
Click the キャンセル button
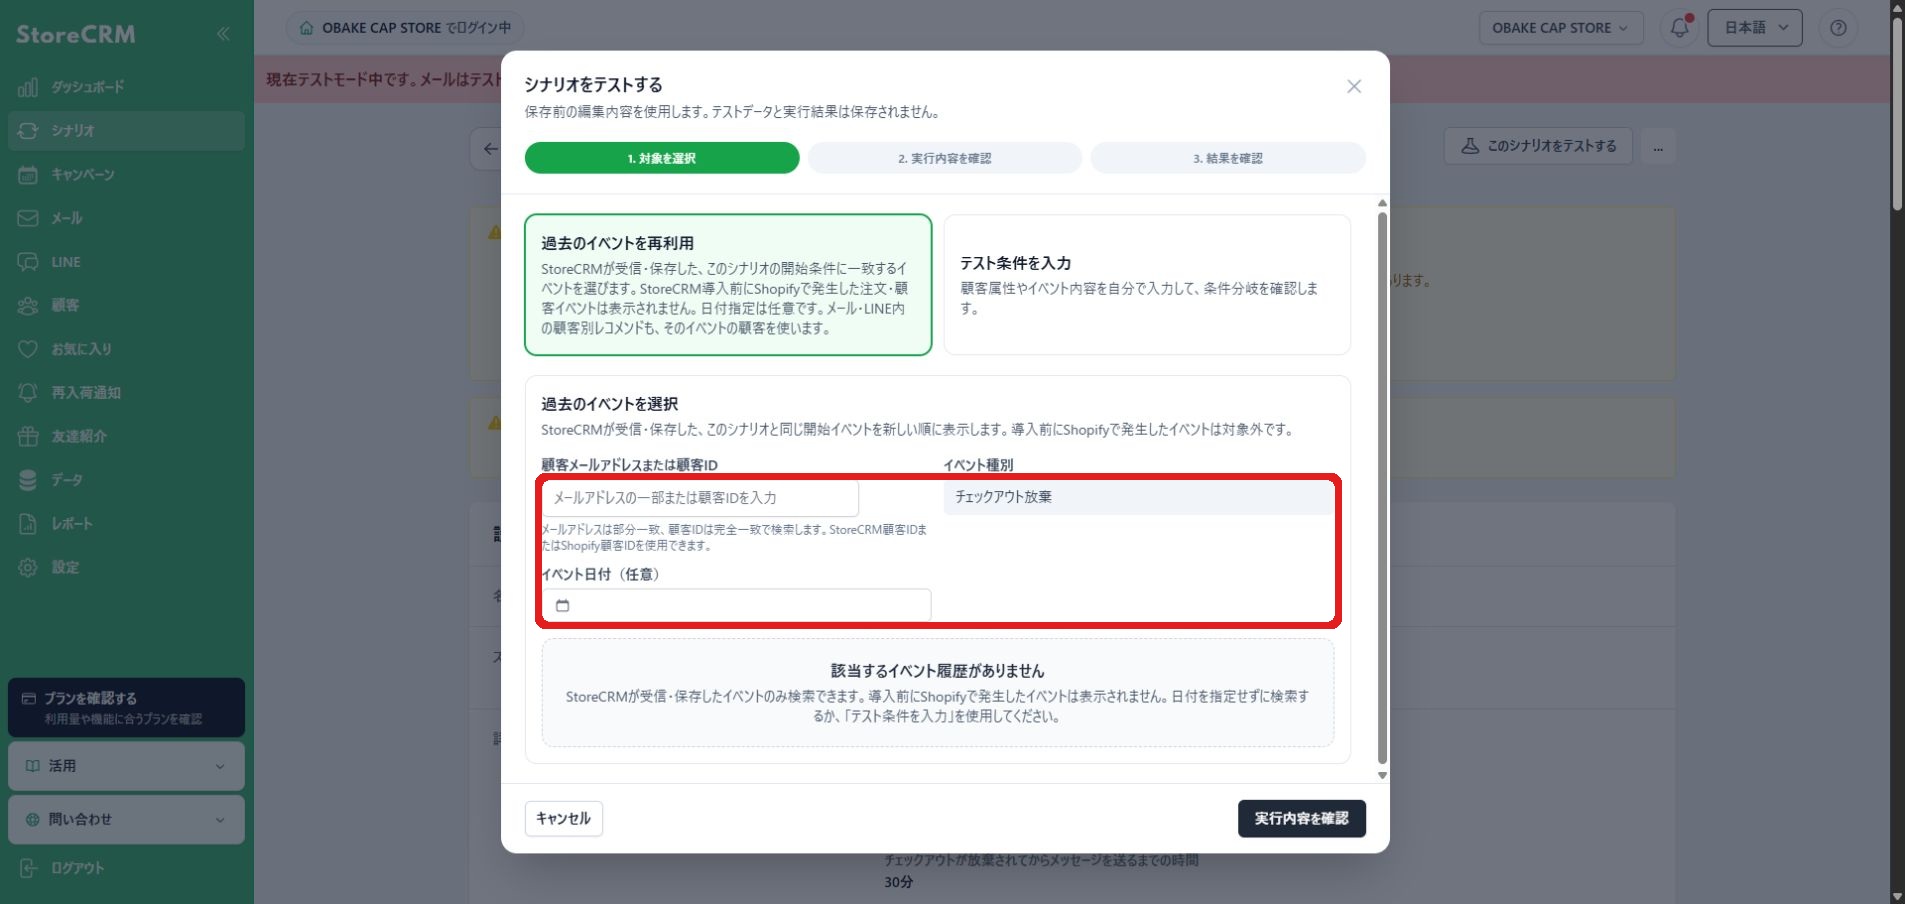564,818
